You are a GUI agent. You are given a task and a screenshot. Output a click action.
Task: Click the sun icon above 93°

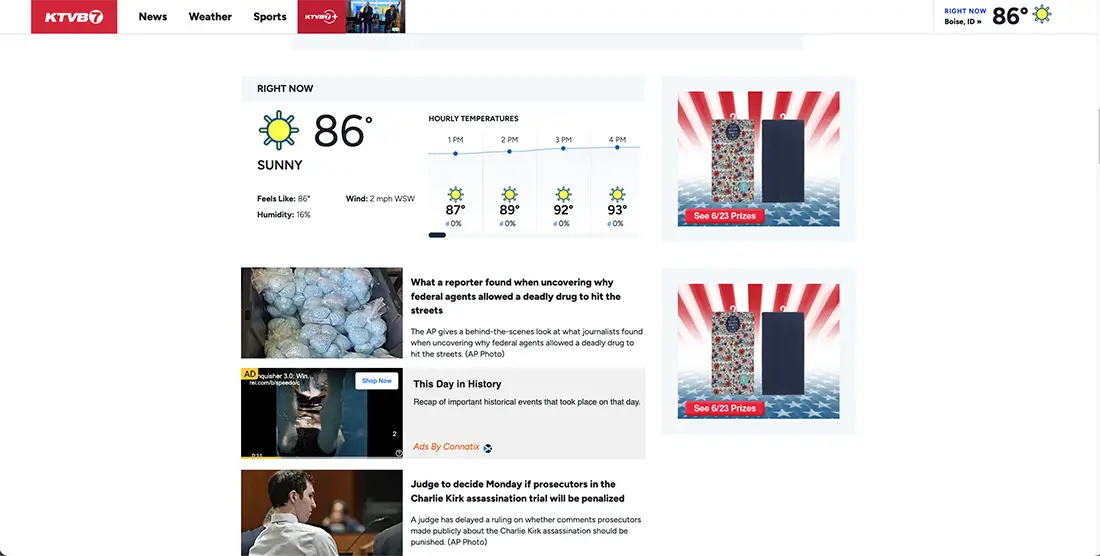coord(617,194)
